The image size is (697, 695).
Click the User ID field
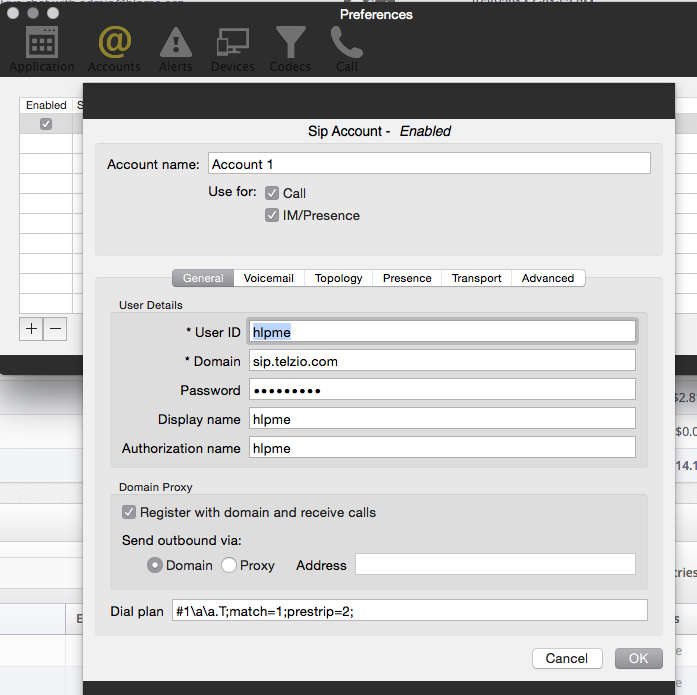pos(442,332)
